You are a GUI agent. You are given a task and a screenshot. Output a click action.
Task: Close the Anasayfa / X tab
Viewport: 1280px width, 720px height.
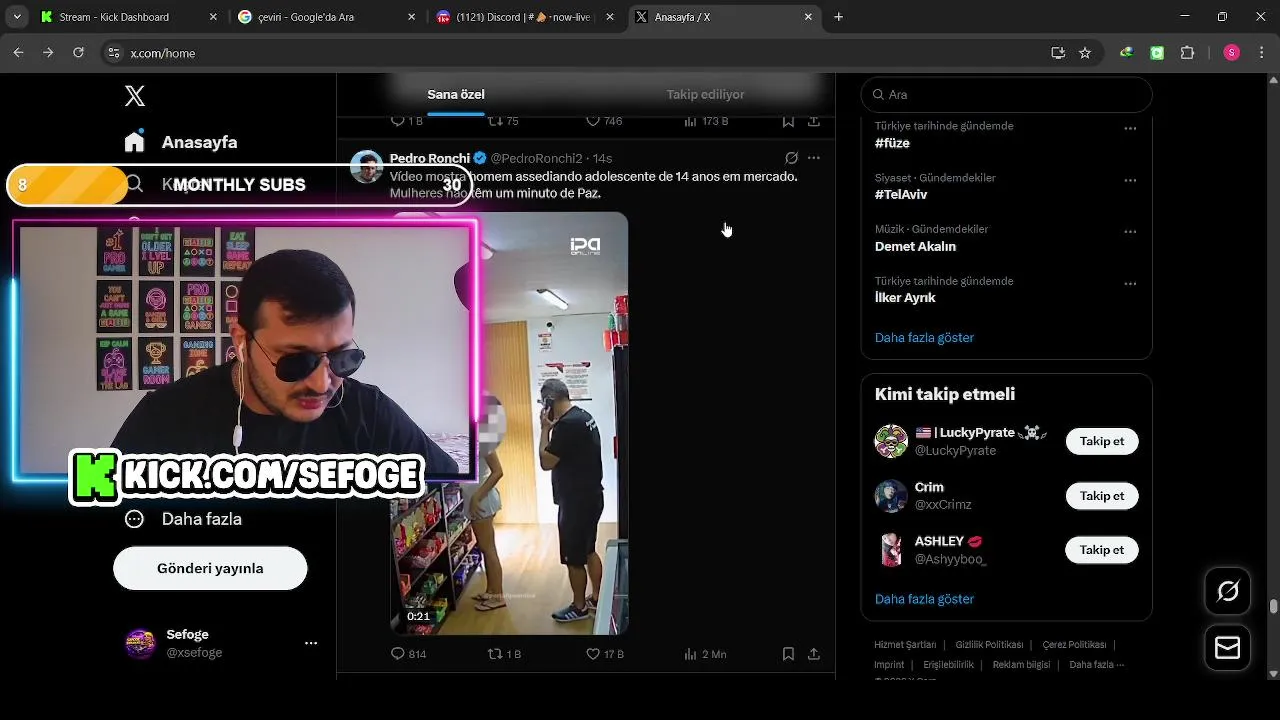pyautogui.click(x=808, y=17)
